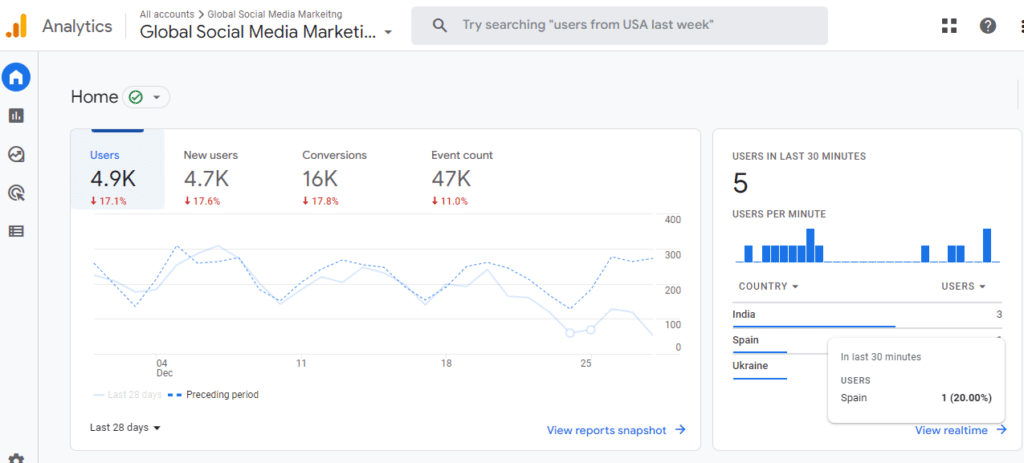Screen dimensions: 1024x463
Task: Open the Explore sidebar icon
Action: click(16, 154)
